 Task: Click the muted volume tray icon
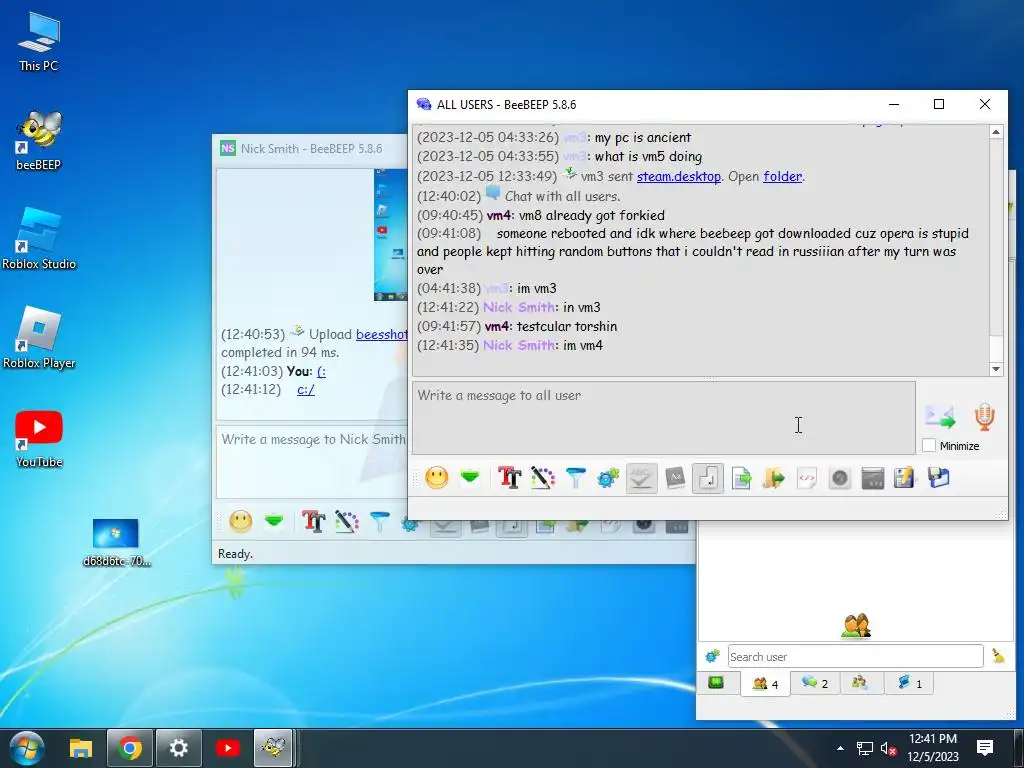click(x=888, y=748)
